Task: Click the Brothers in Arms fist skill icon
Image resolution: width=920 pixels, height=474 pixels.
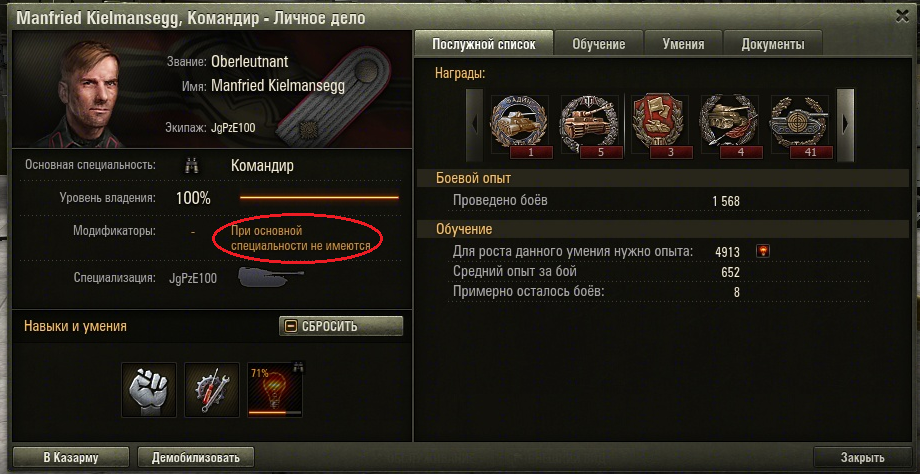Action: click(x=149, y=390)
